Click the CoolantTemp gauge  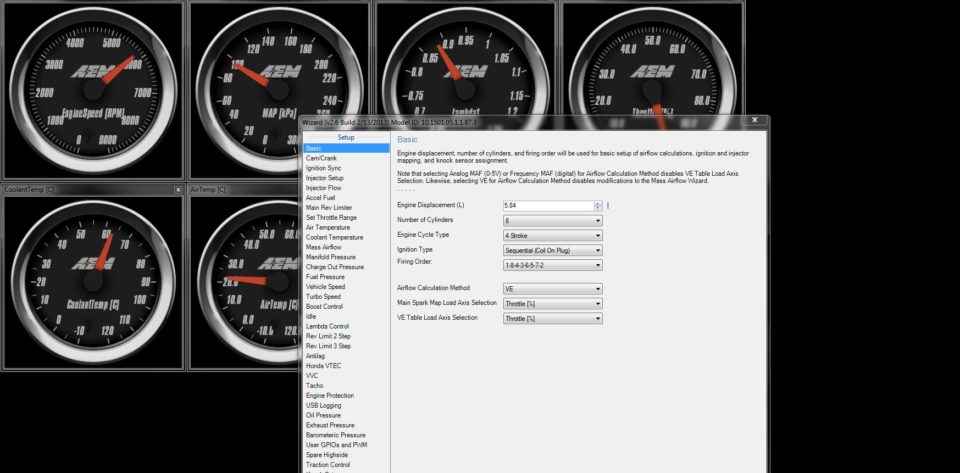[93, 281]
